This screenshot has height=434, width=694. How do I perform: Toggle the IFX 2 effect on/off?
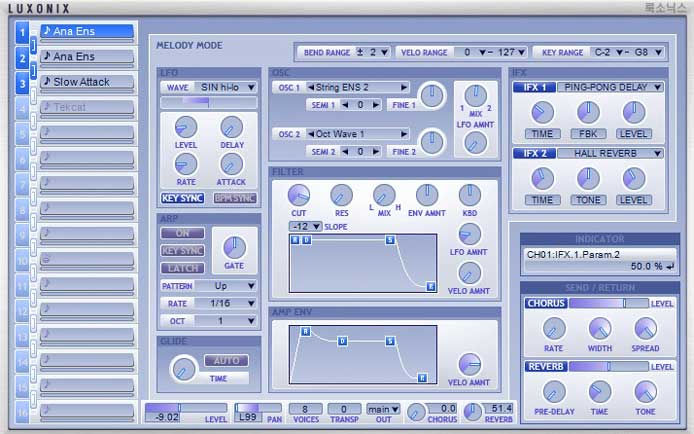tap(535, 154)
